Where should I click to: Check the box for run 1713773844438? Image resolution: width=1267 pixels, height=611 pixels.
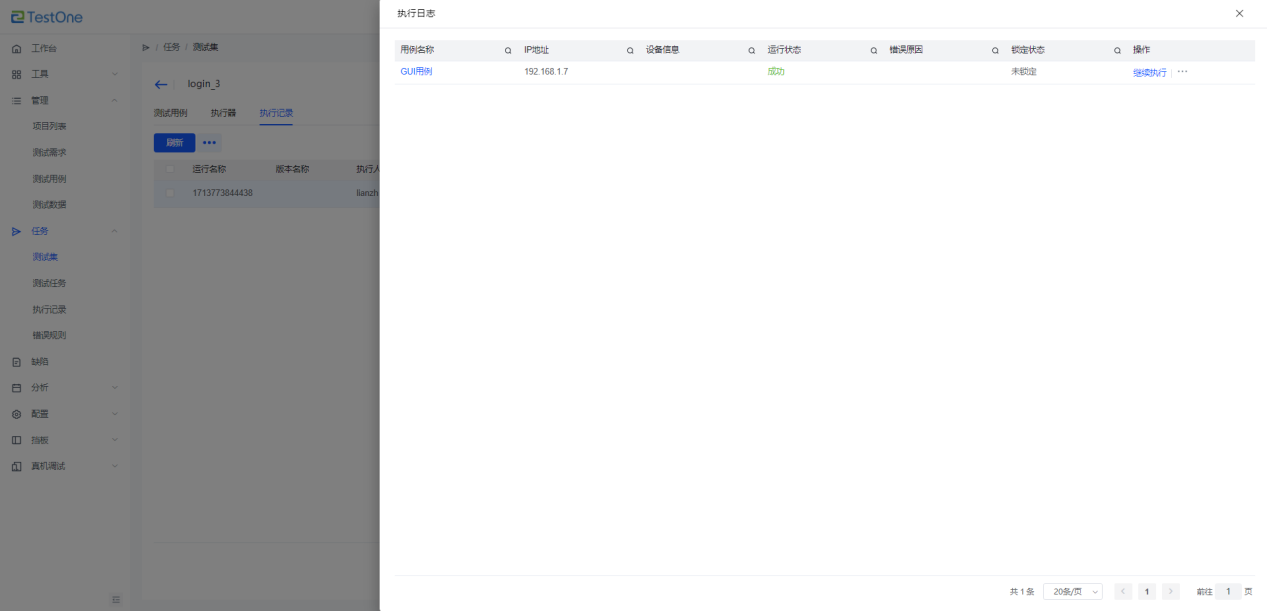(169, 193)
